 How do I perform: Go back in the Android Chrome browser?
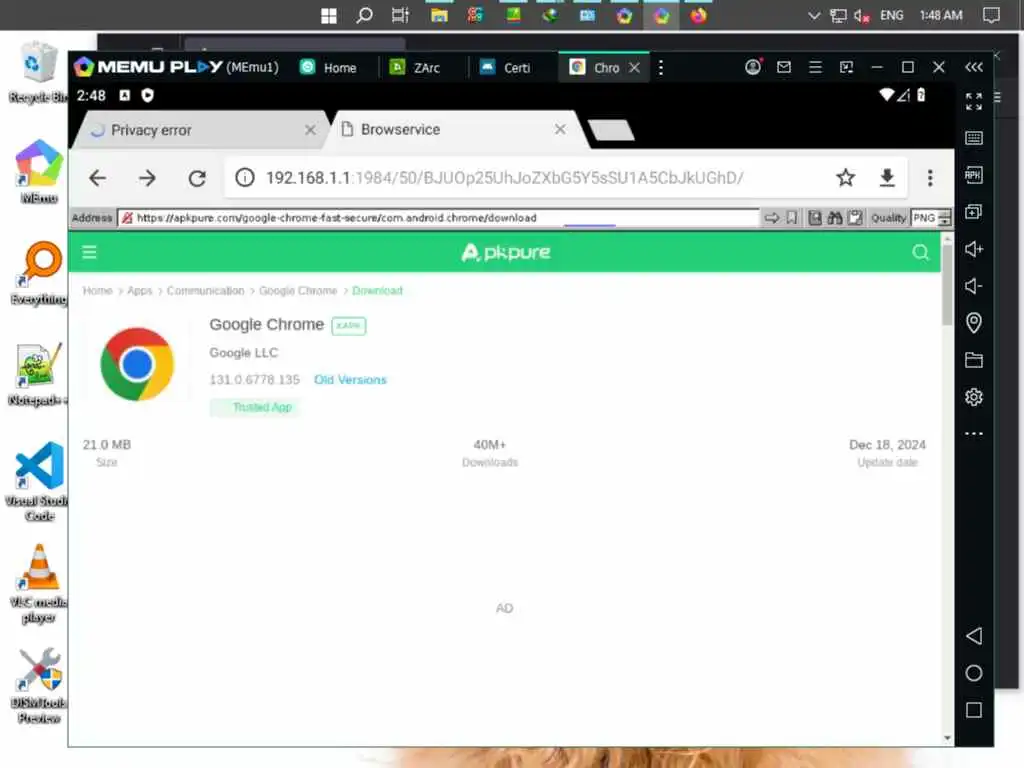tap(97, 178)
